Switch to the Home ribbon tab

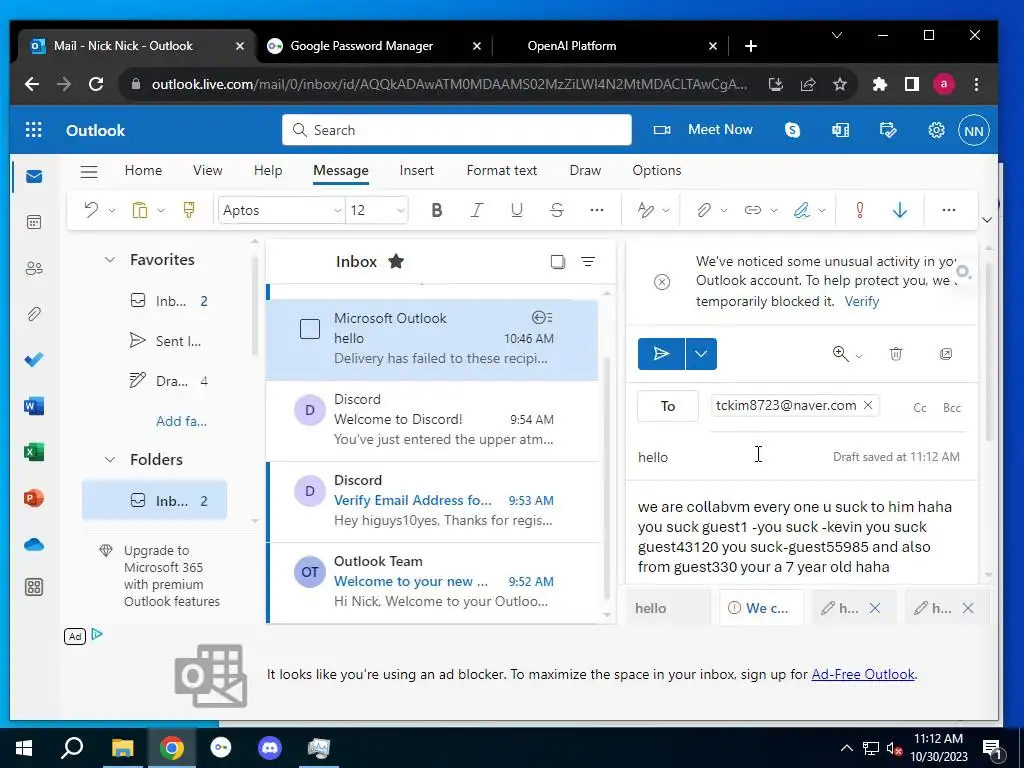(143, 170)
